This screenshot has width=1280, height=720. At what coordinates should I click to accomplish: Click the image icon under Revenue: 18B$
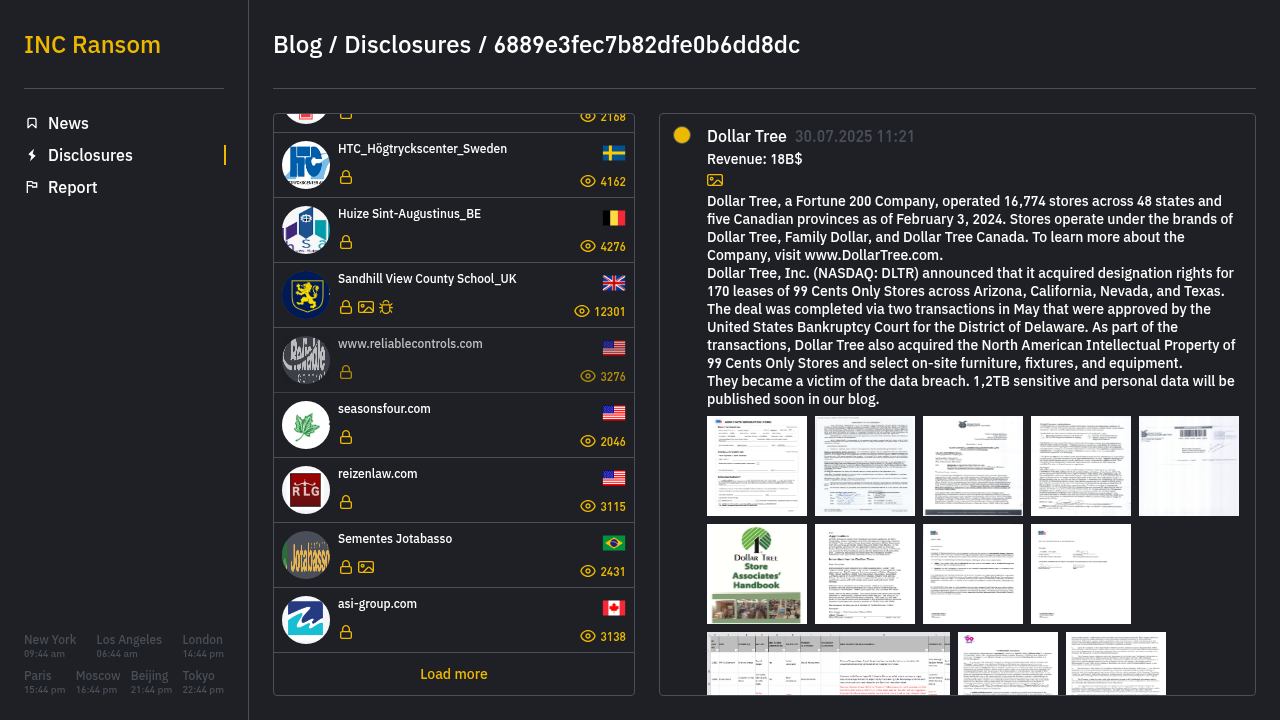[x=715, y=180]
